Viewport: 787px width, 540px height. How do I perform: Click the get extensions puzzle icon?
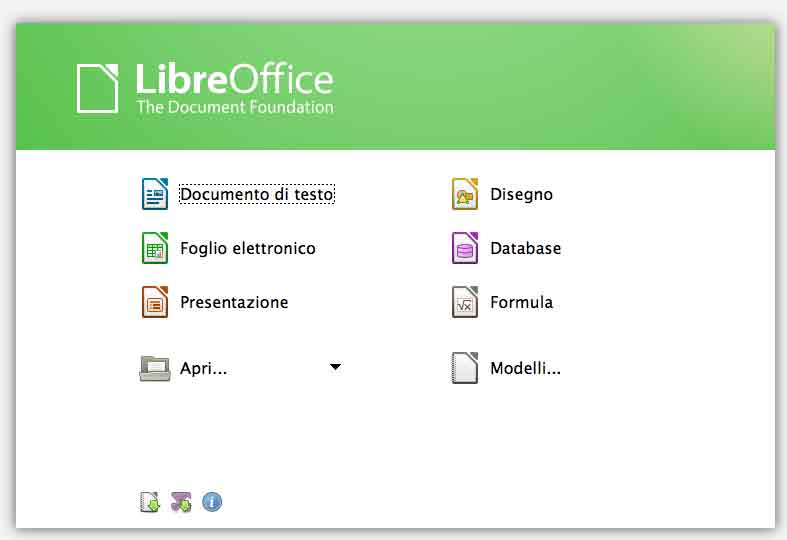tap(181, 502)
